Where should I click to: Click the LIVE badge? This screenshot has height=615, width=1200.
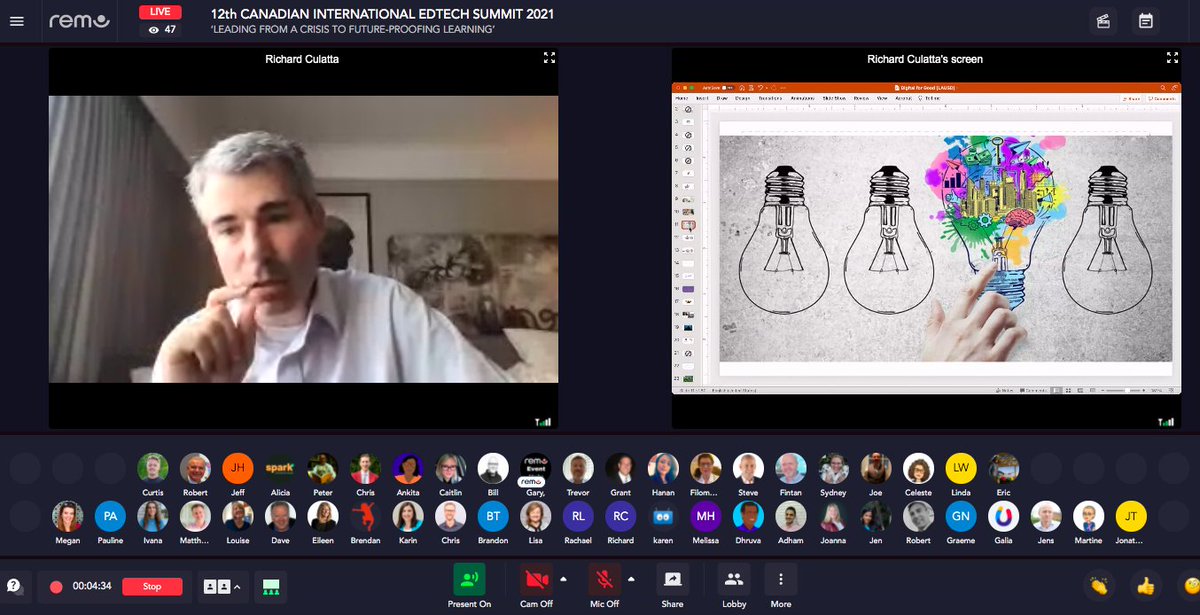[158, 12]
